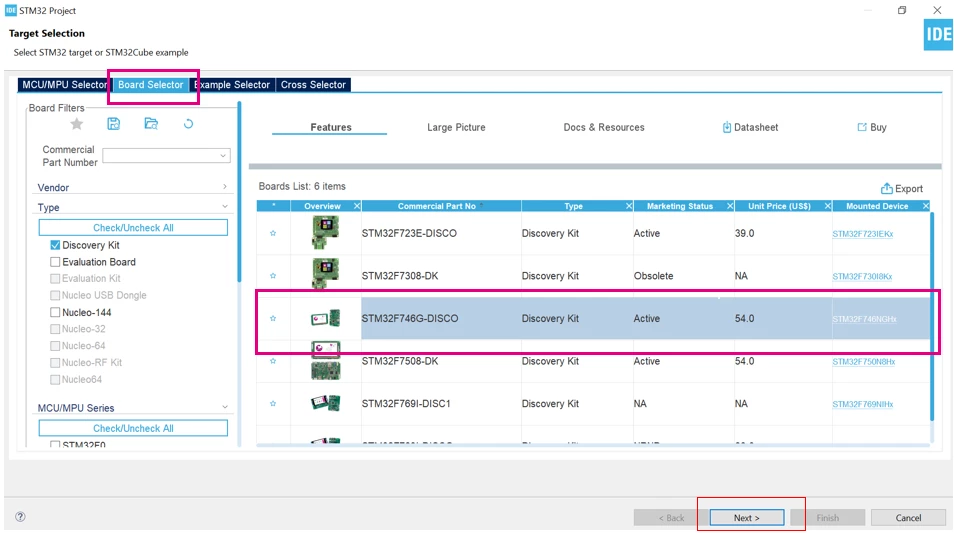
Task: Open STM32F769NIHx mounted device link
Action: coord(862,404)
